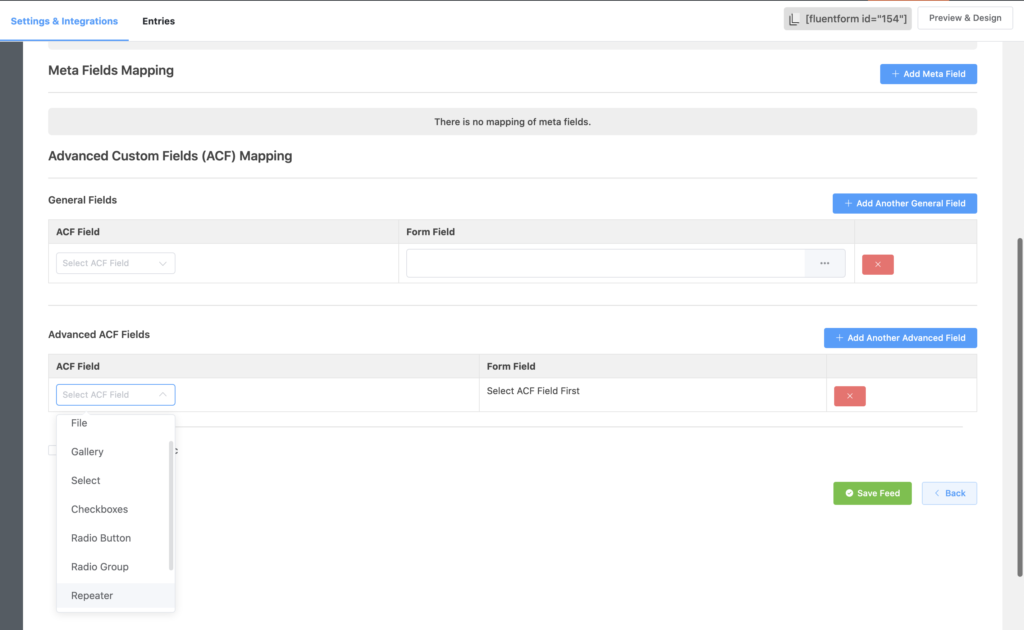
Task: Switch to the Entries tab
Action: click(158, 21)
